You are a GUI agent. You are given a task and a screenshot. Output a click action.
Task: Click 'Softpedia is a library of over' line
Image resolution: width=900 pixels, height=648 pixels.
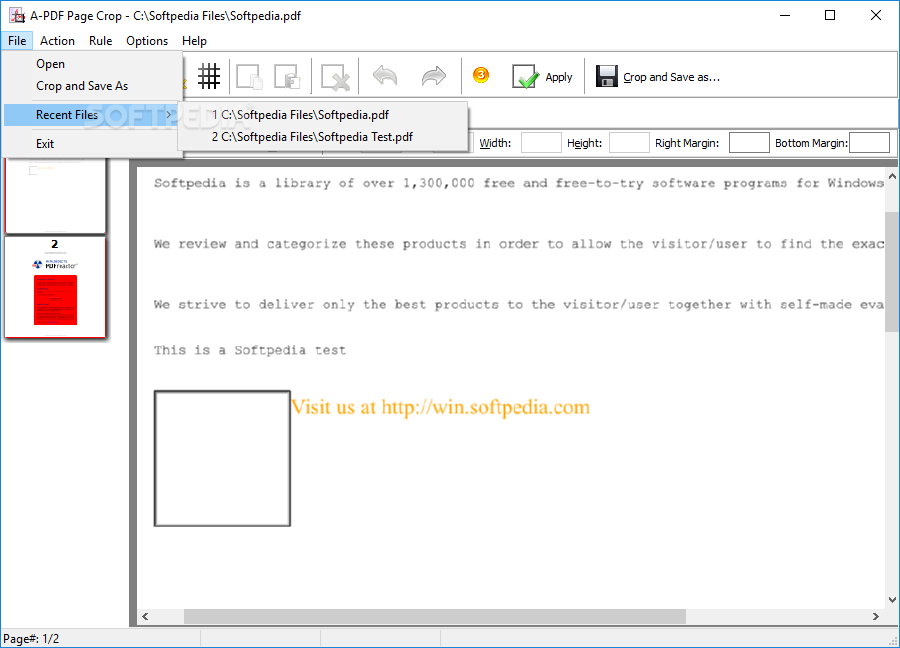519,183
